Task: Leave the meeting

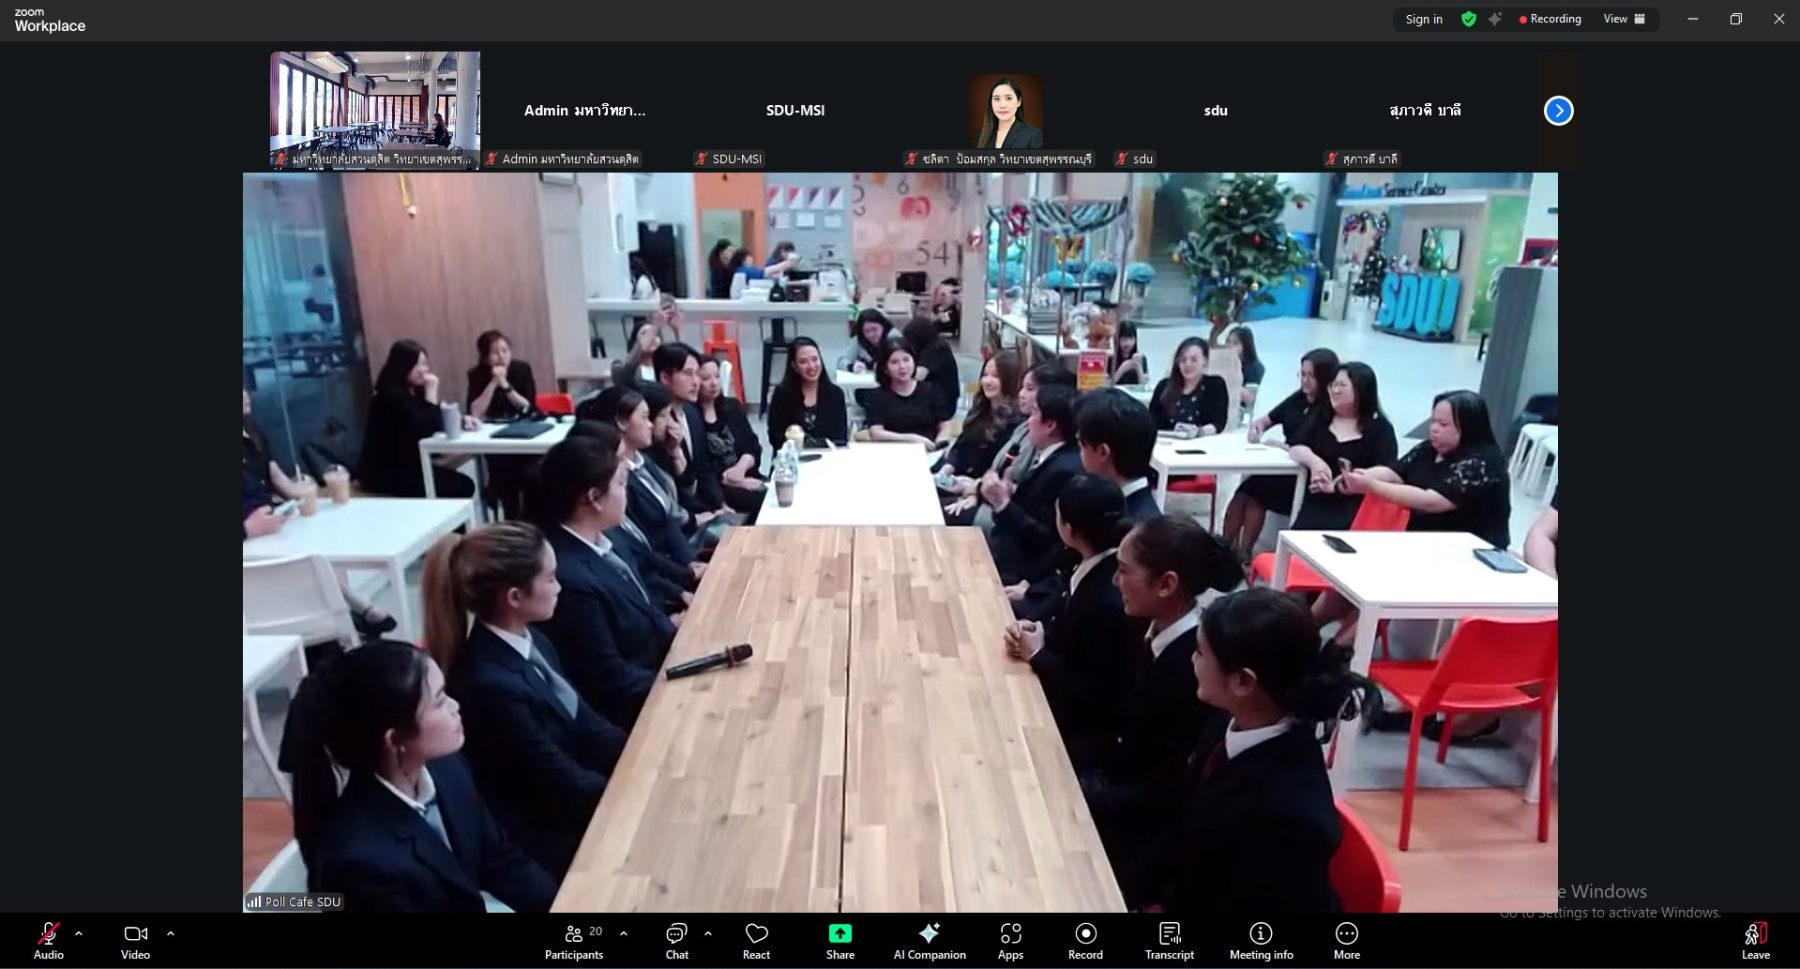Action: [1755, 940]
